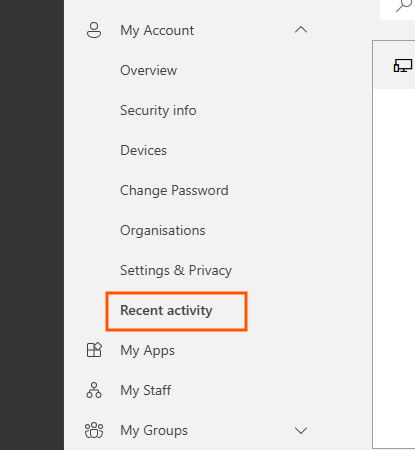Click the My Apps grid icon
Viewport: 415px width, 450px height.
tap(94, 350)
